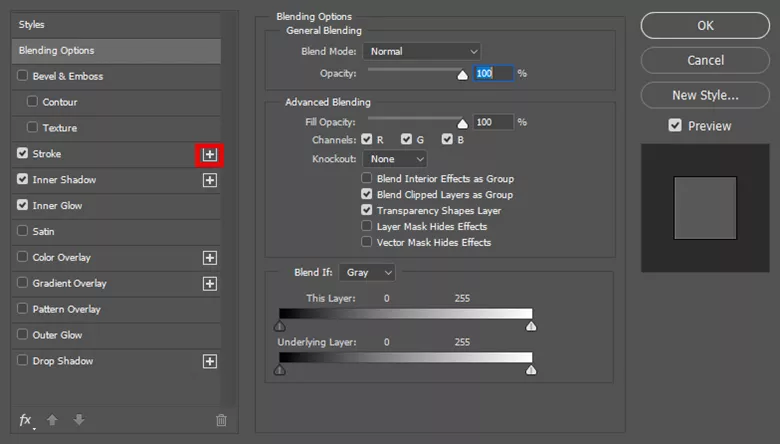Open the fx effects menu icon
780x444 pixels.
click(x=25, y=420)
